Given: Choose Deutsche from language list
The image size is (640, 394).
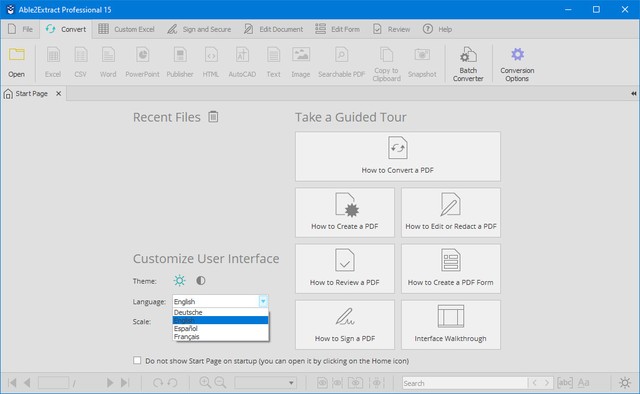Looking at the screenshot, I should 220,312.
